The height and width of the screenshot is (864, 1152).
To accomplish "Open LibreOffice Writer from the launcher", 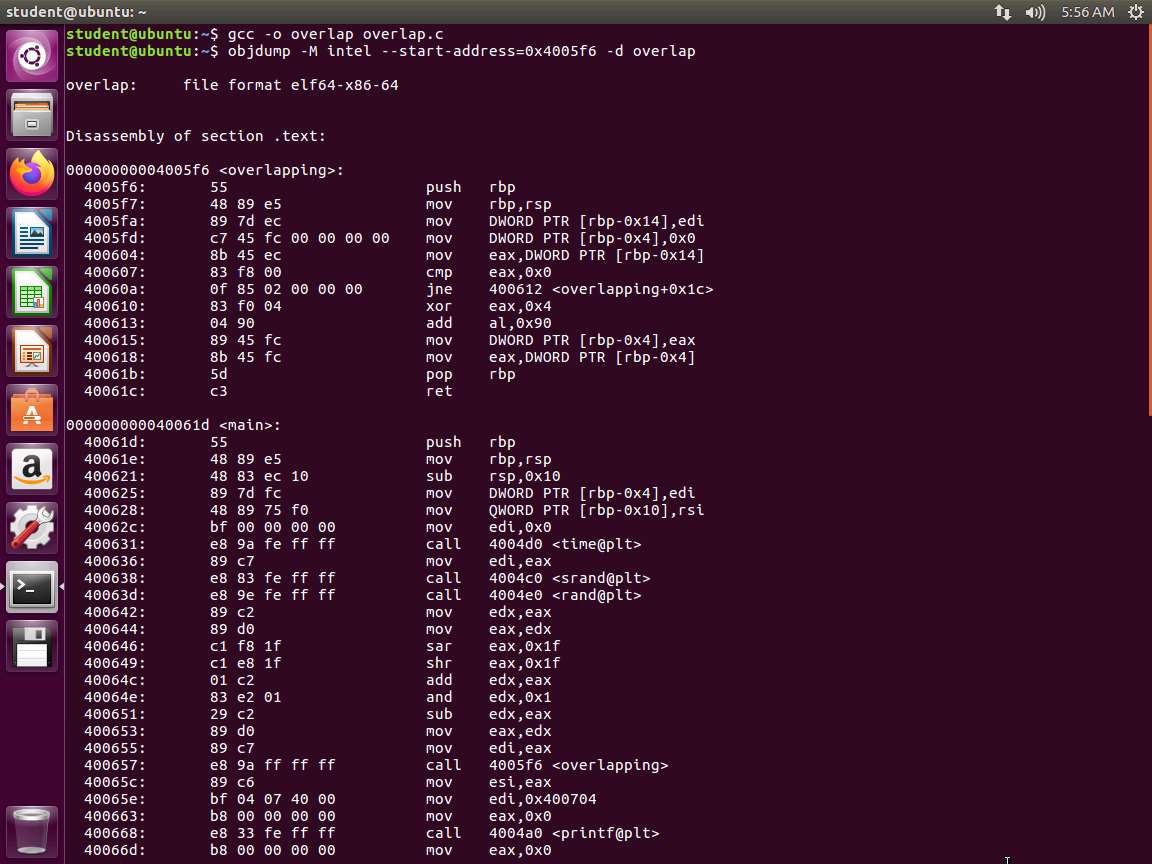I will pyautogui.click(x=32, y=234).
